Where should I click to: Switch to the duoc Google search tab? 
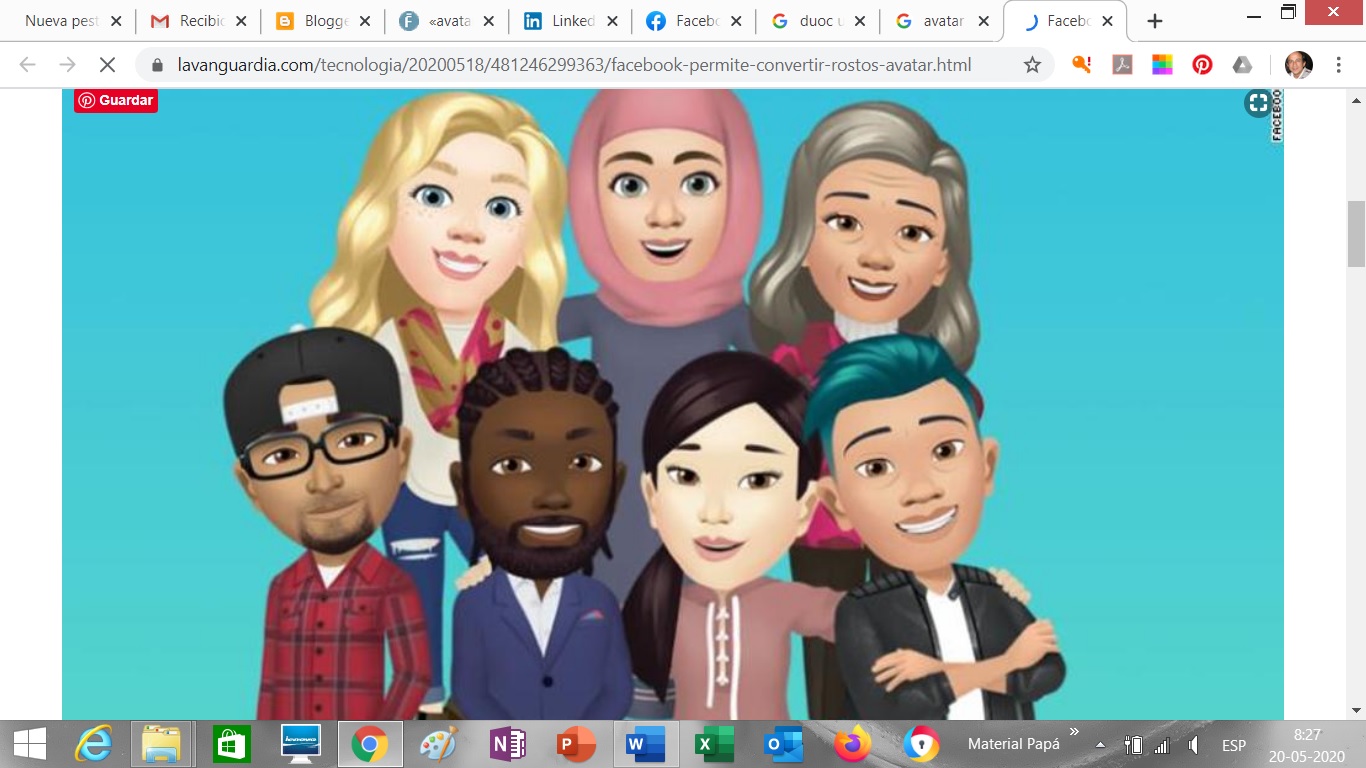(807, 21)
